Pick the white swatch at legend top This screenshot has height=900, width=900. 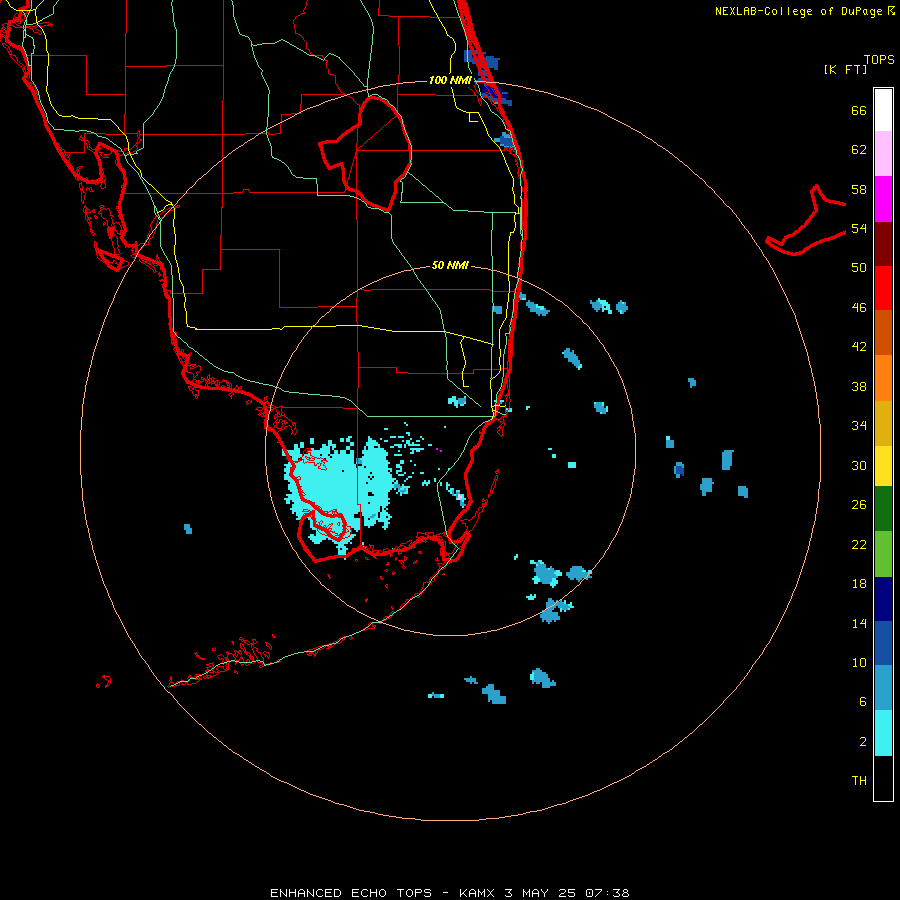tap(883, 110)
